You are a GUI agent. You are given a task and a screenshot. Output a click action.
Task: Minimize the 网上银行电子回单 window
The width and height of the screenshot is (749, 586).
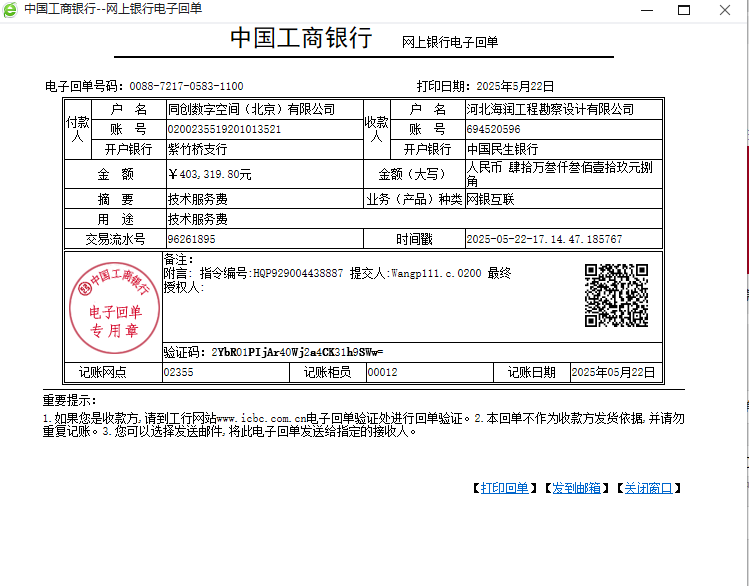[x=647, y=10]
